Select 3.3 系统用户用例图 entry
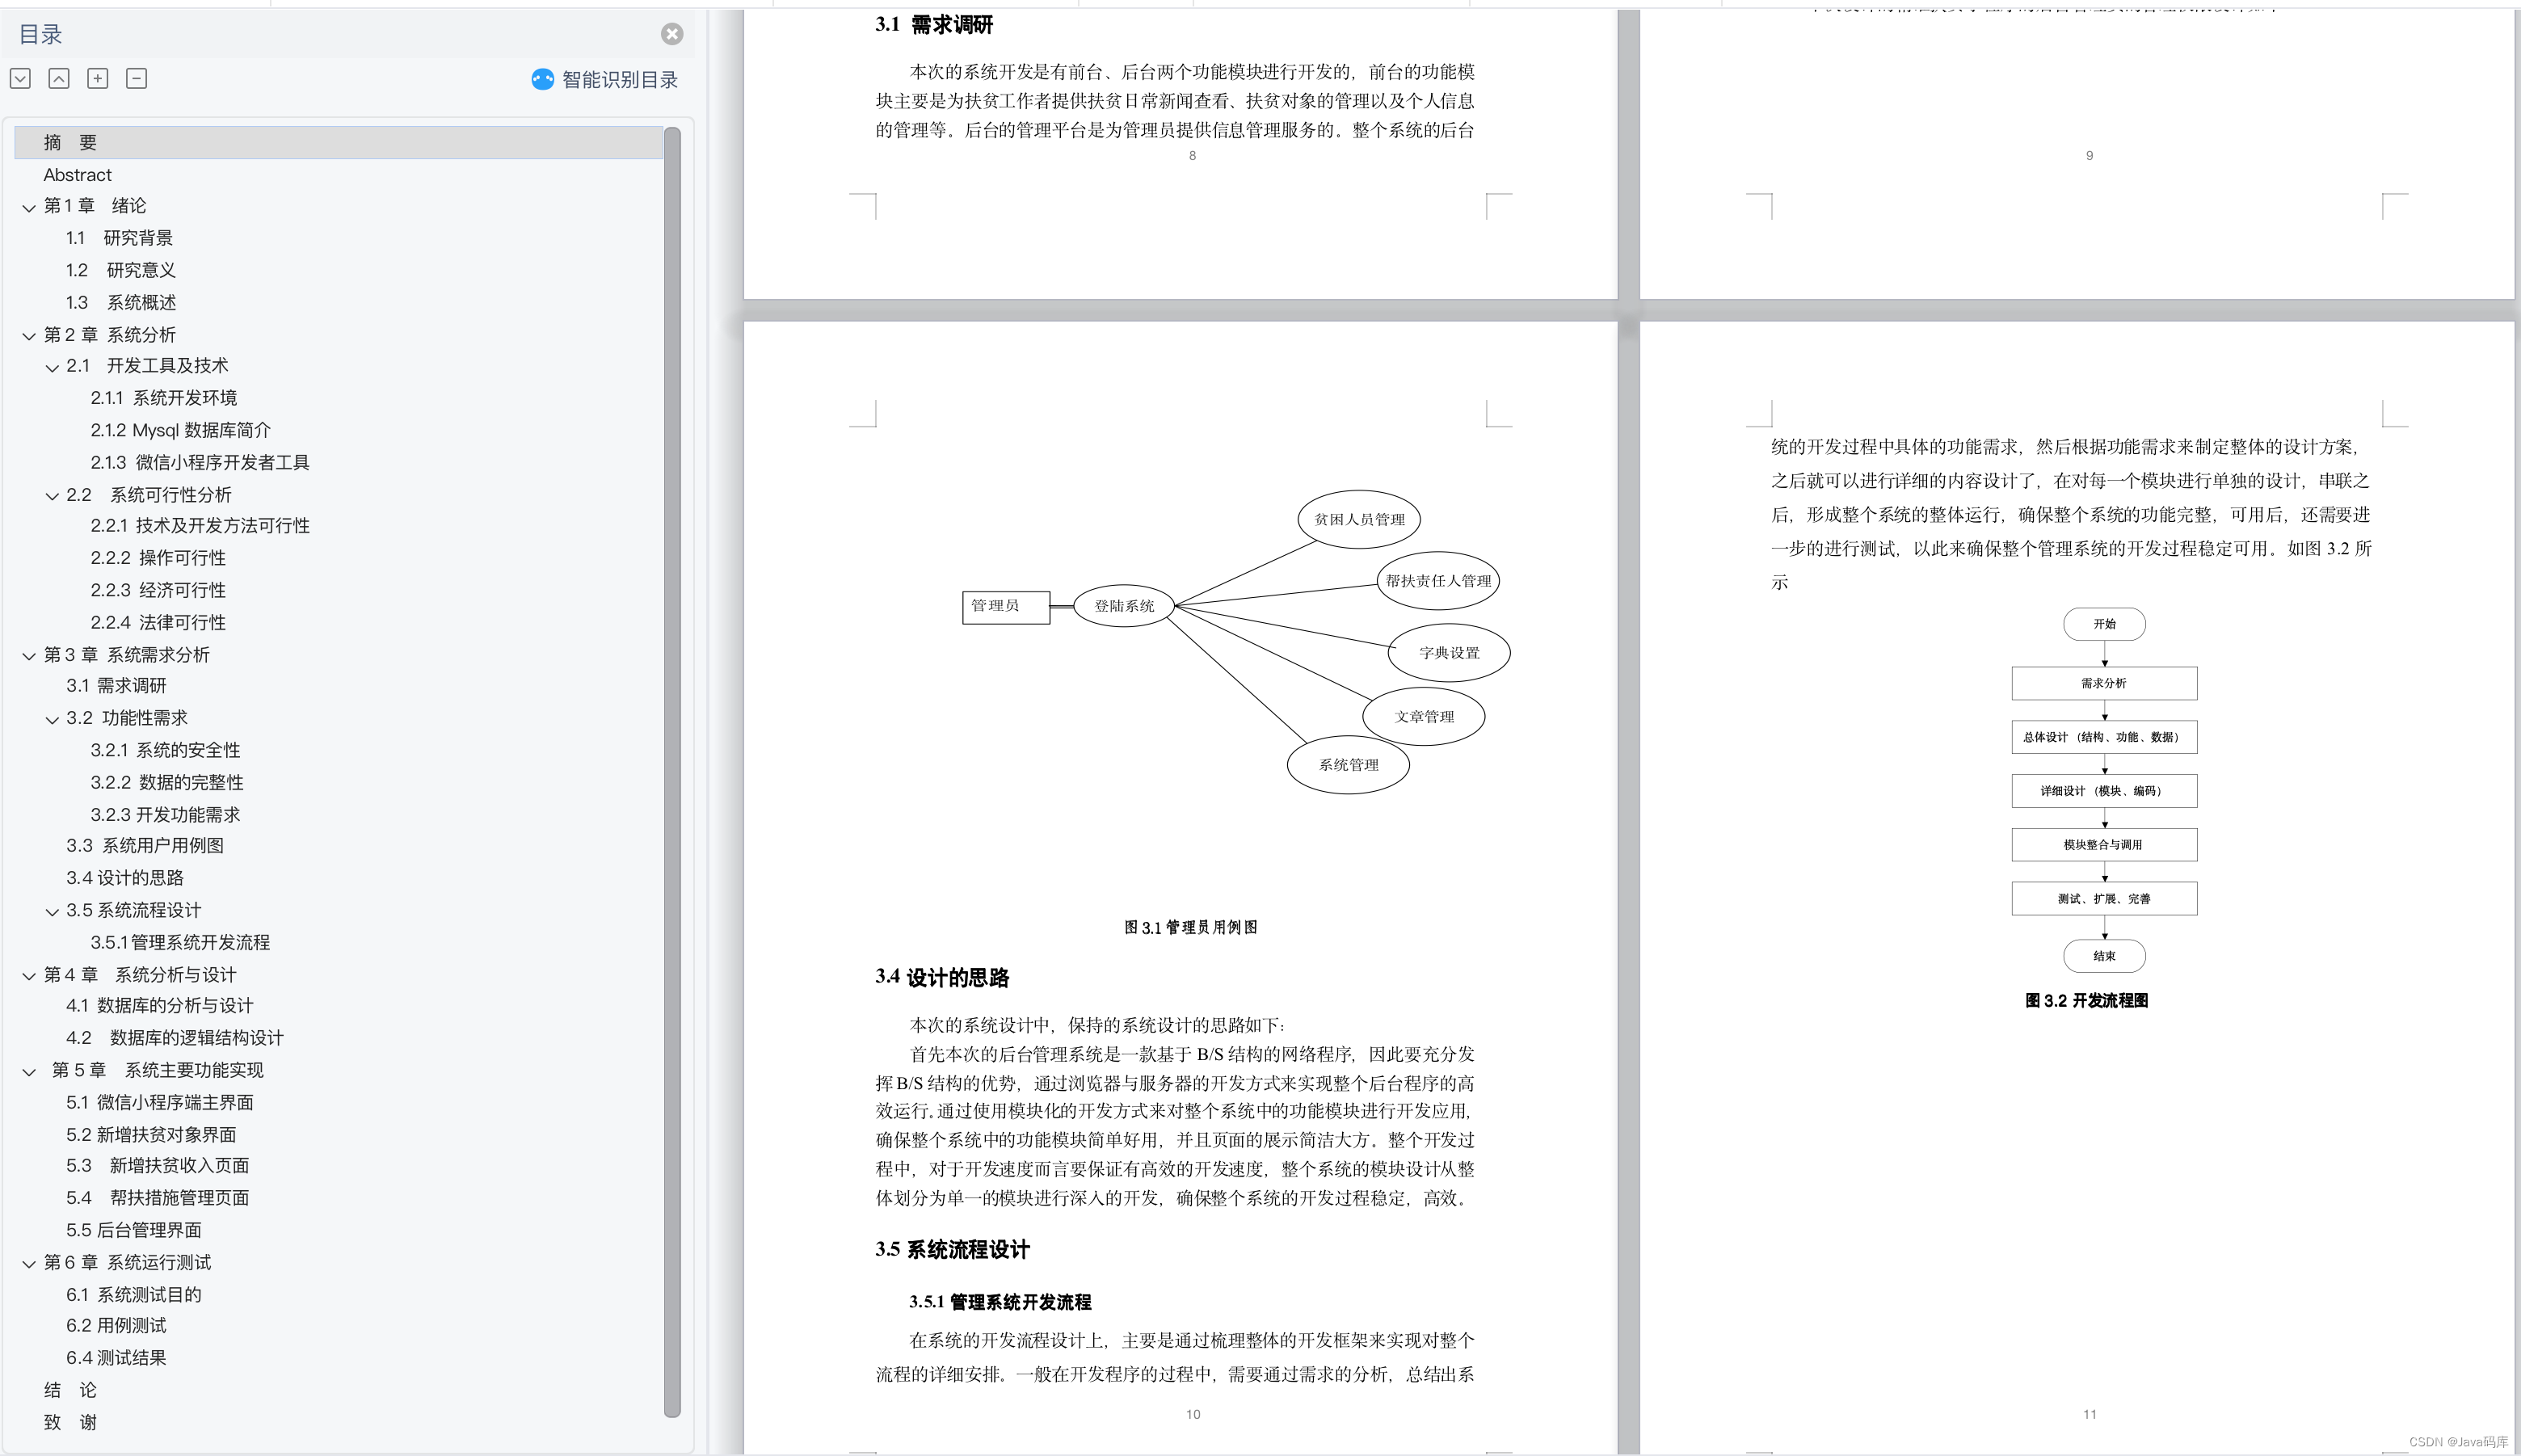 coord(145,845)
